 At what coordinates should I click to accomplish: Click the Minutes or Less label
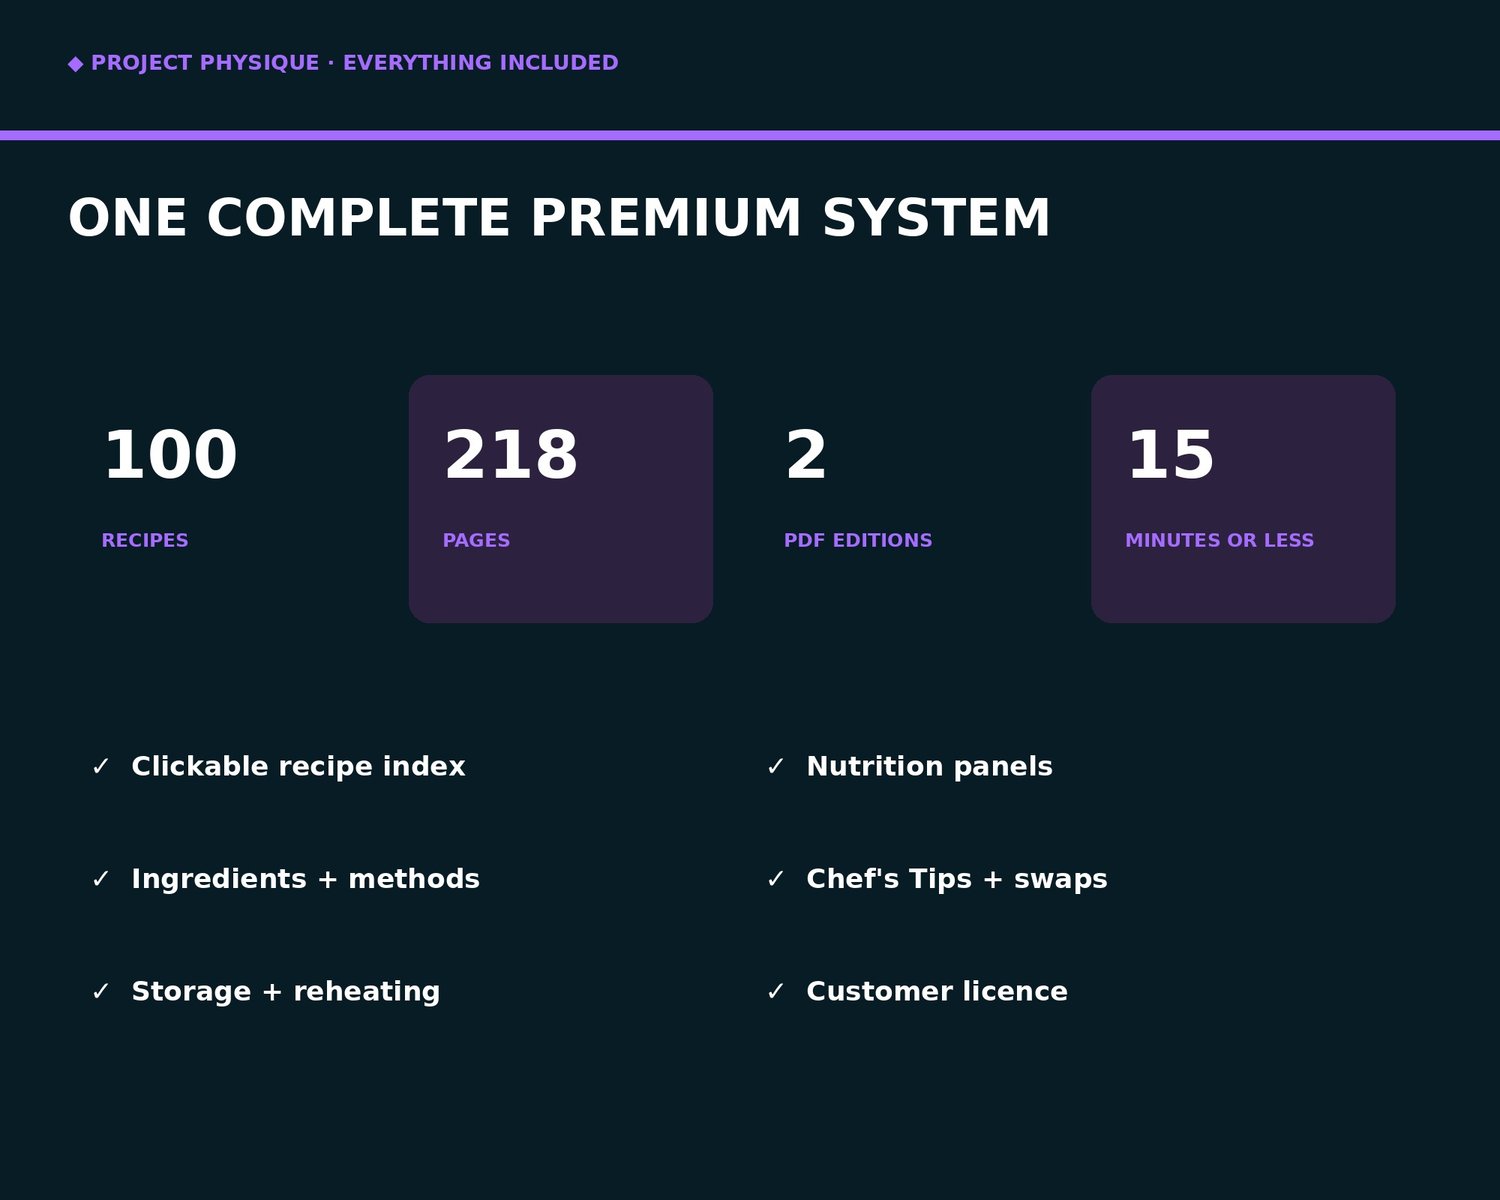[1219, 540]
